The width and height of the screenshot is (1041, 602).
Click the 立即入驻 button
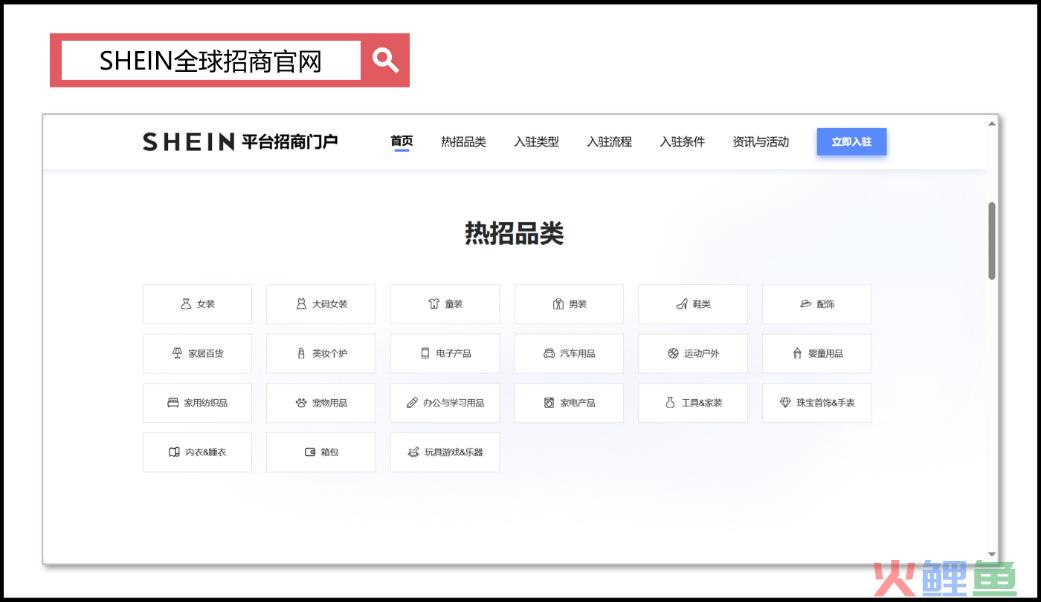pyautogui.click(x=852, y=141)
